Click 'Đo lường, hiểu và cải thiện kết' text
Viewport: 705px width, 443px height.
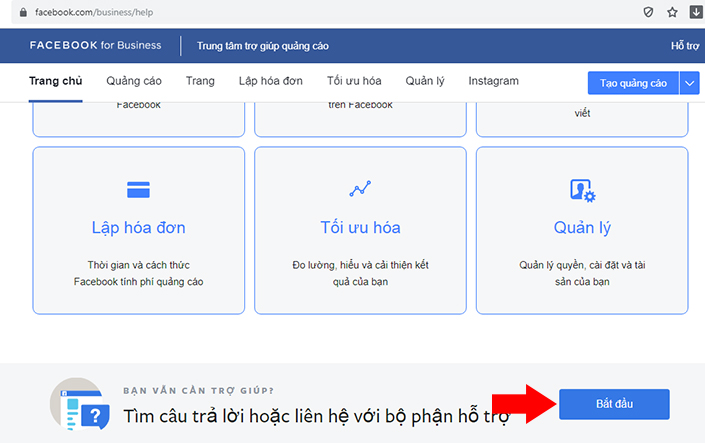[x=360, y=265]
